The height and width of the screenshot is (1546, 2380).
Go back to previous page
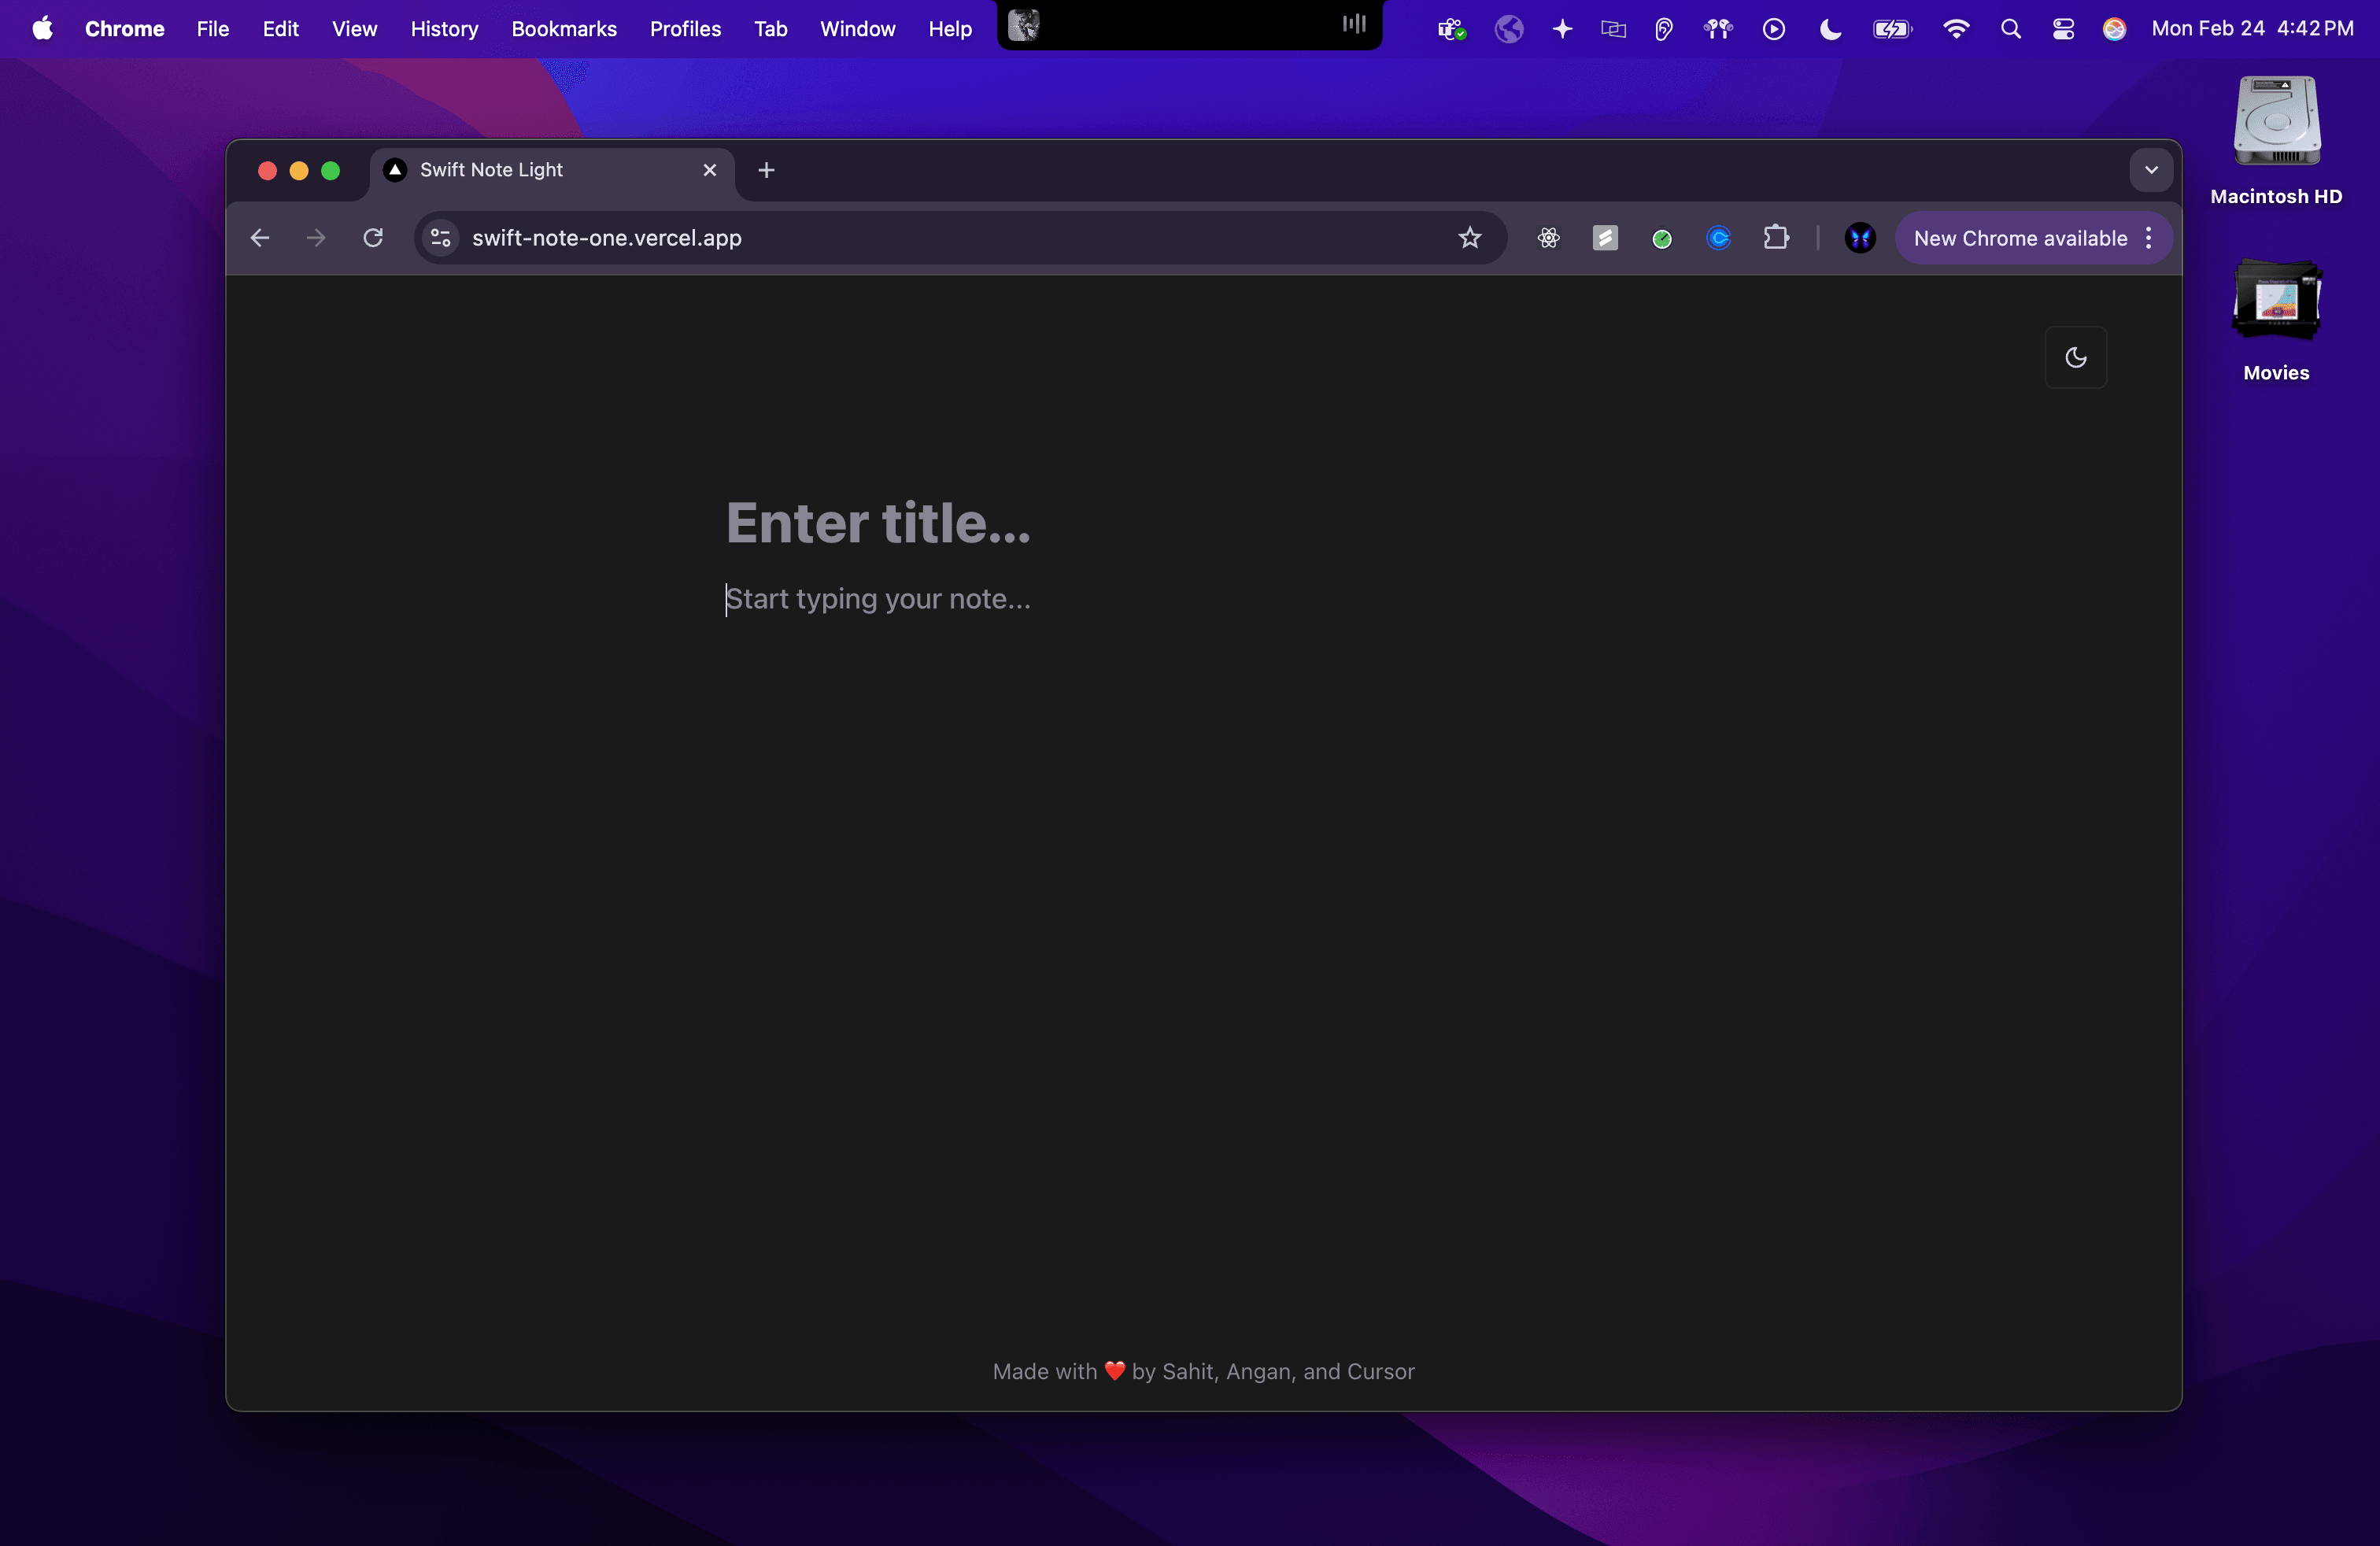(x=260, y=238)
